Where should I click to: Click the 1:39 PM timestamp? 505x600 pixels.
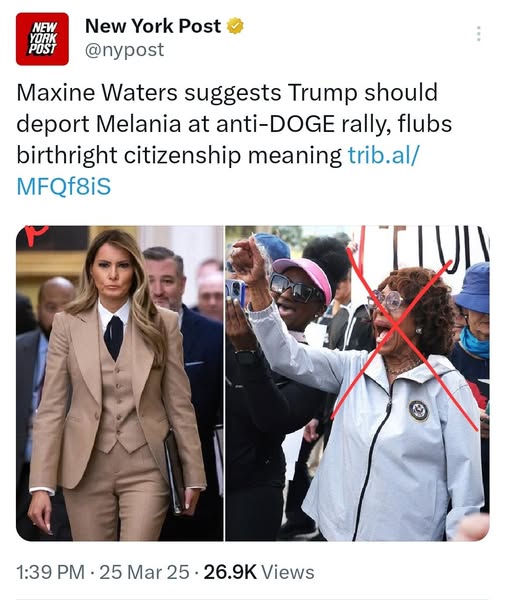pyautogui.click(x=50, y=572)
